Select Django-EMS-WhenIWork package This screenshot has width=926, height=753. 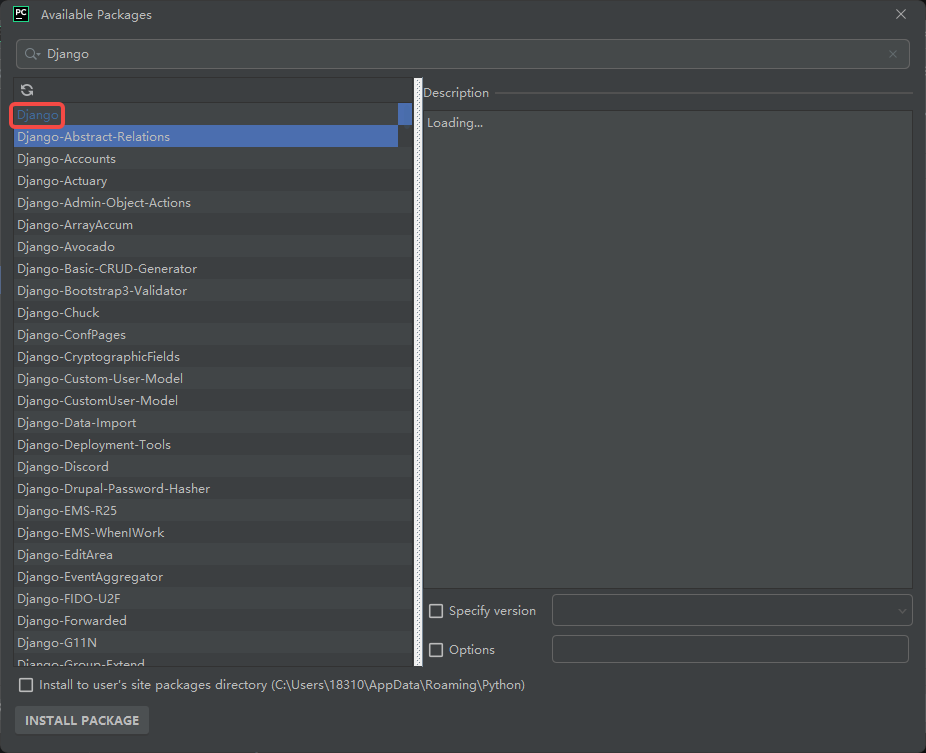[213, 533]
